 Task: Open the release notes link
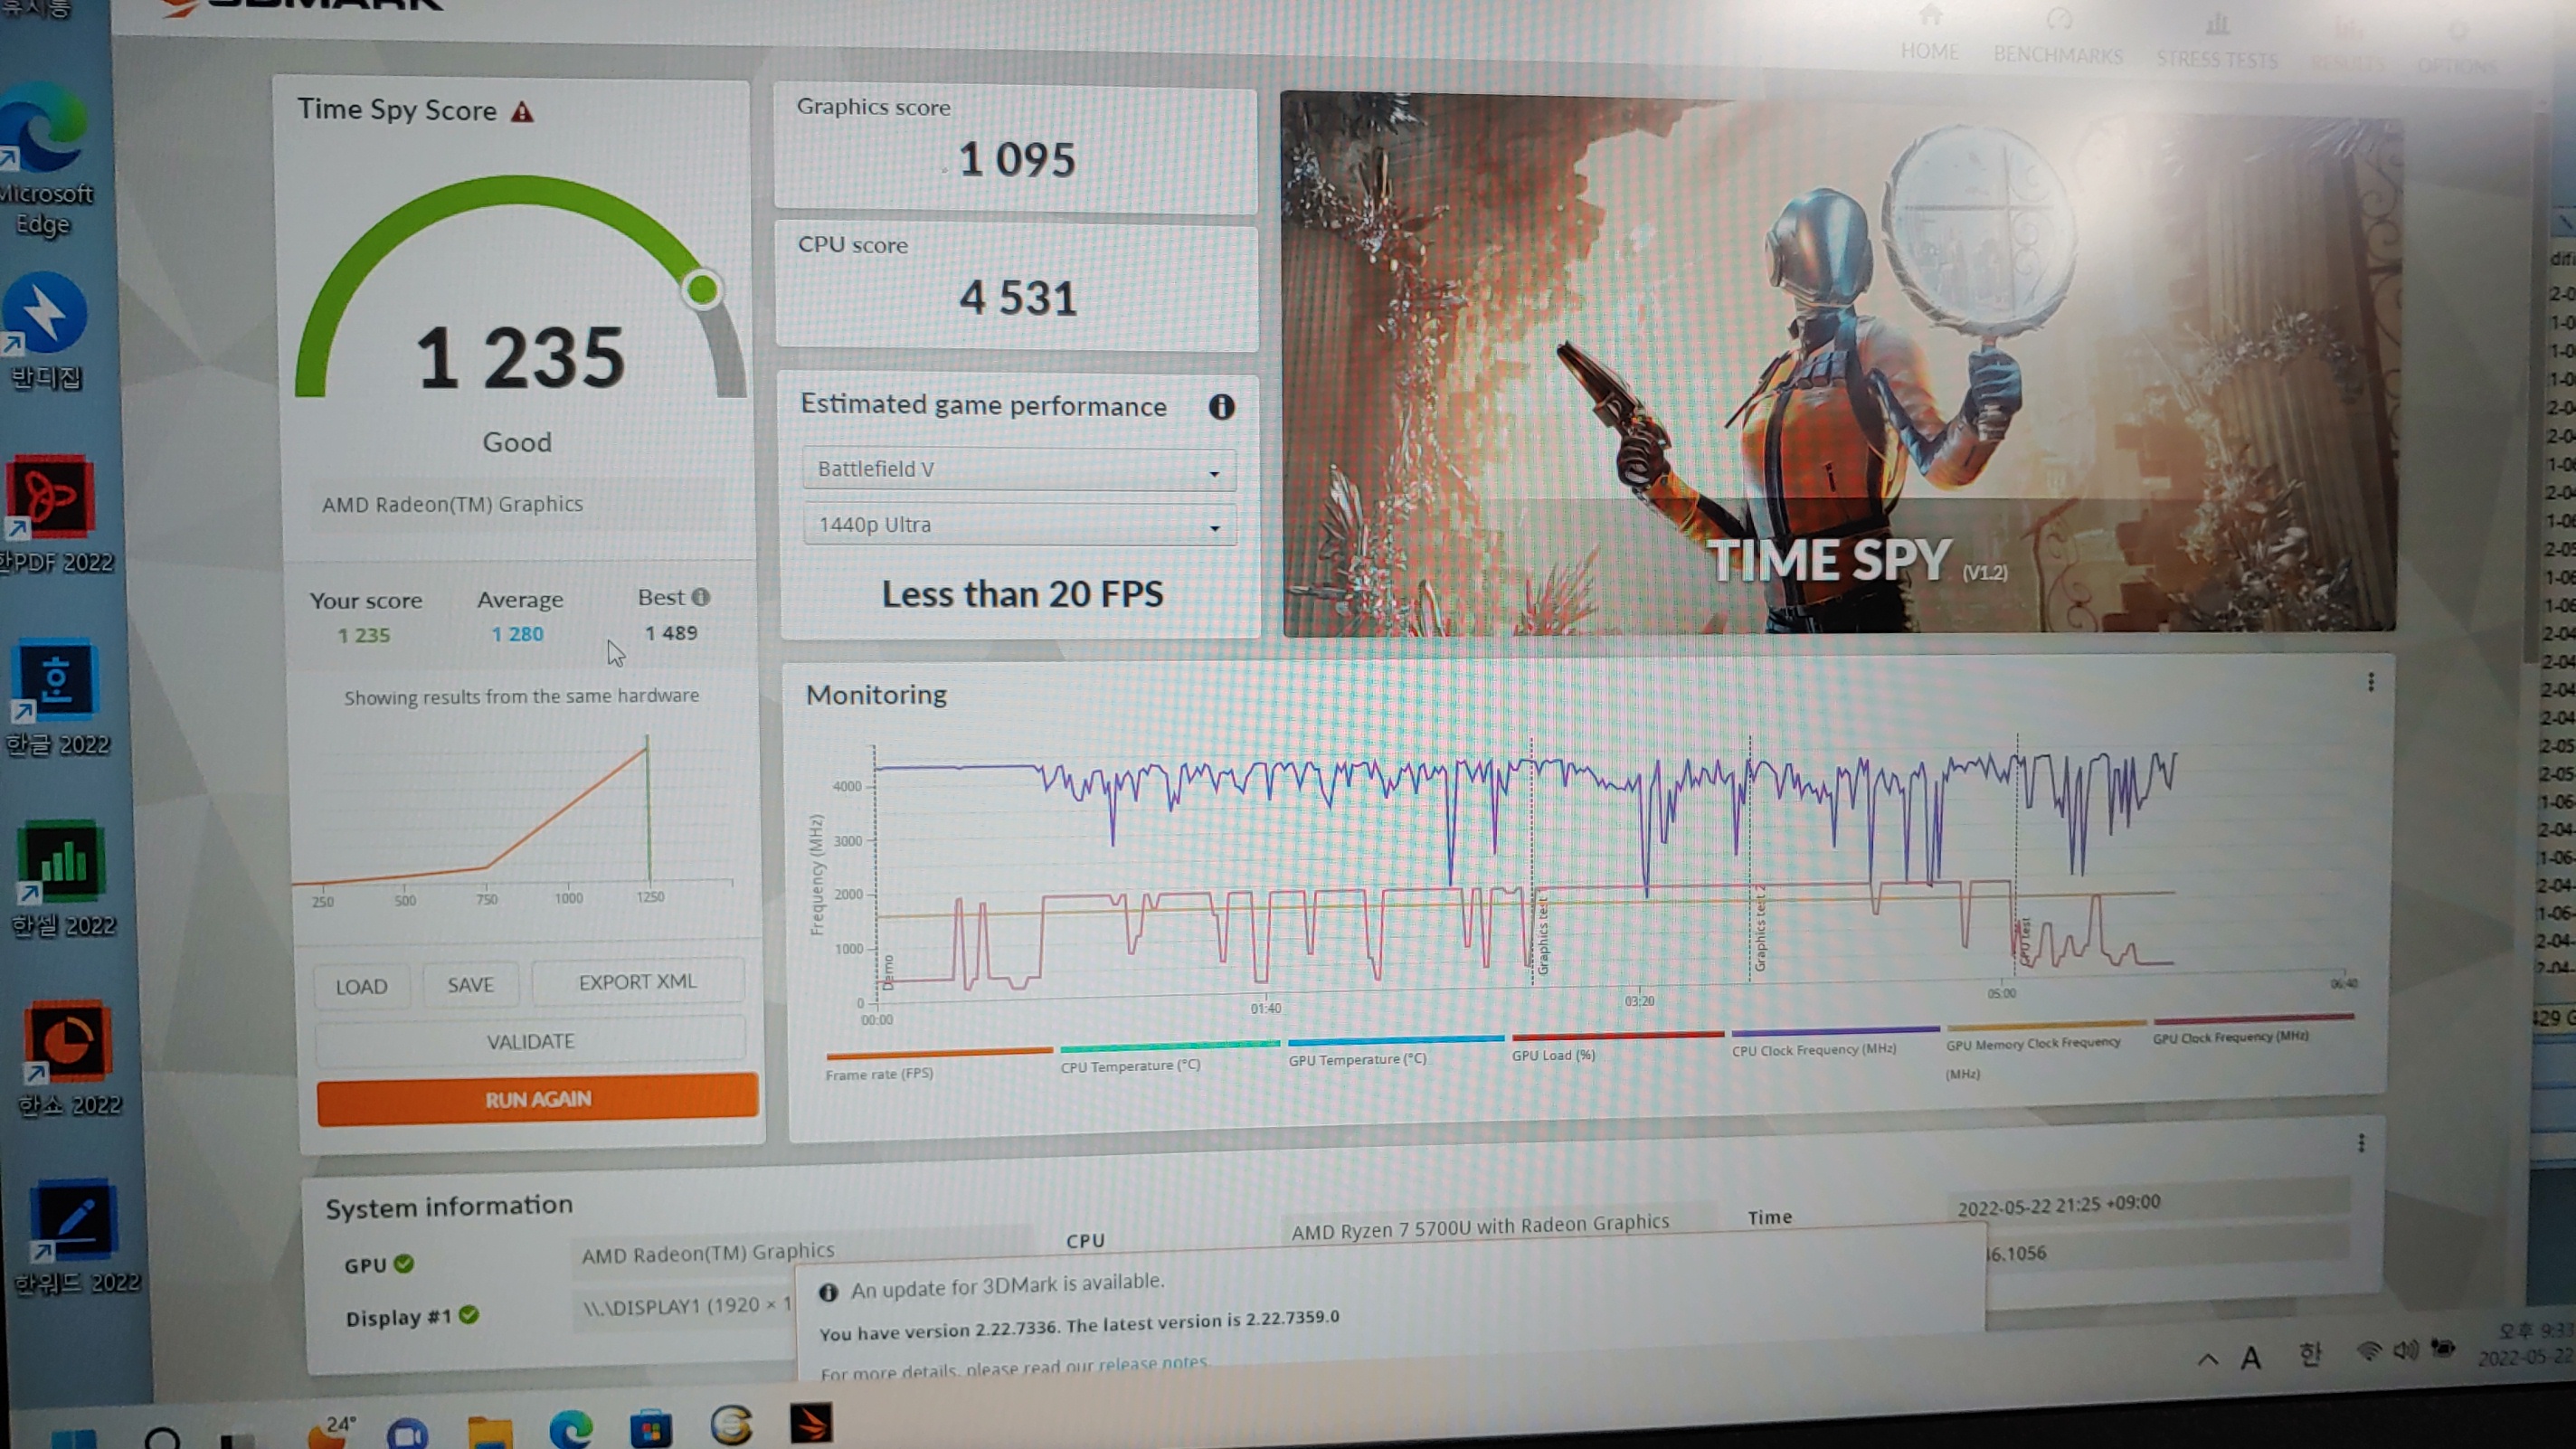coord(1153,1362)
